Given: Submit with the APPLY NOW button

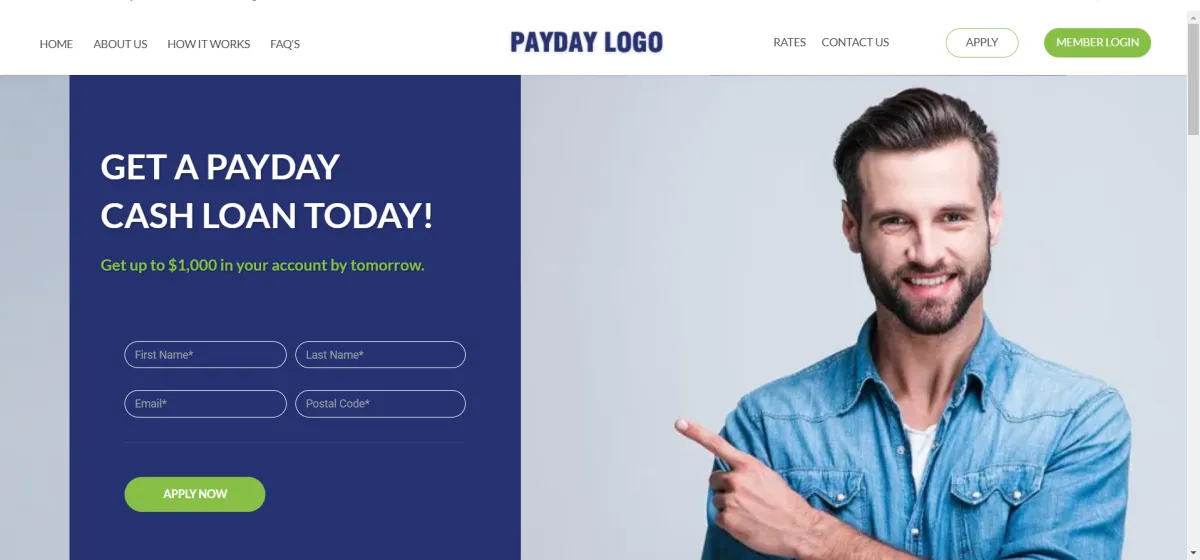Looking at the screenshot, I should pos(195,494).
